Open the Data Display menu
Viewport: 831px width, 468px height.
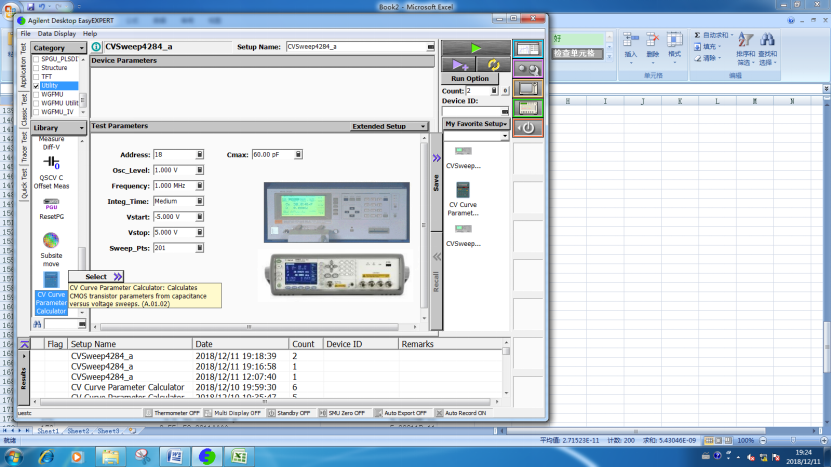click(x=57, y=33)
